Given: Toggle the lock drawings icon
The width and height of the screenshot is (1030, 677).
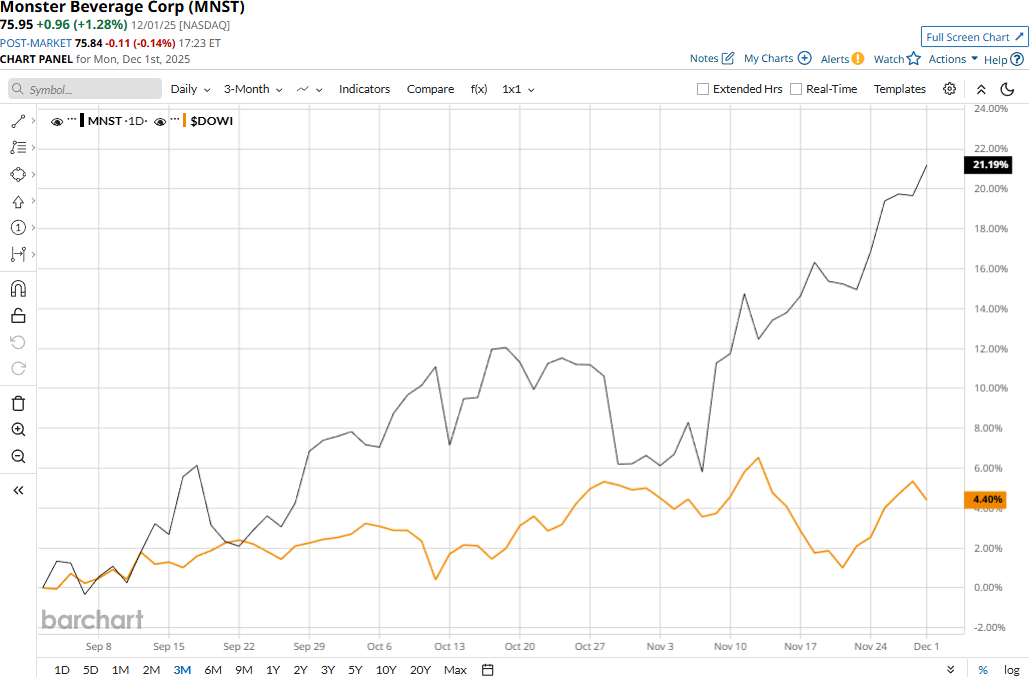Looking at the screenshot, I should [18, 316].
